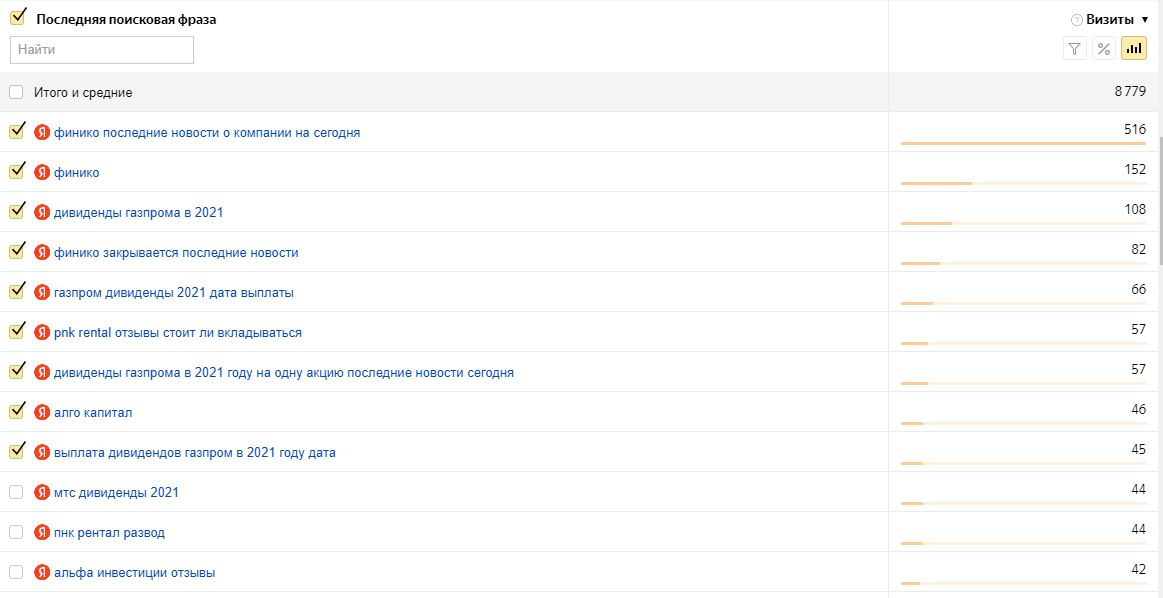The image size is (1163, 598).
Task: Click the Визиты column header
Action: tap(1111, 20)
